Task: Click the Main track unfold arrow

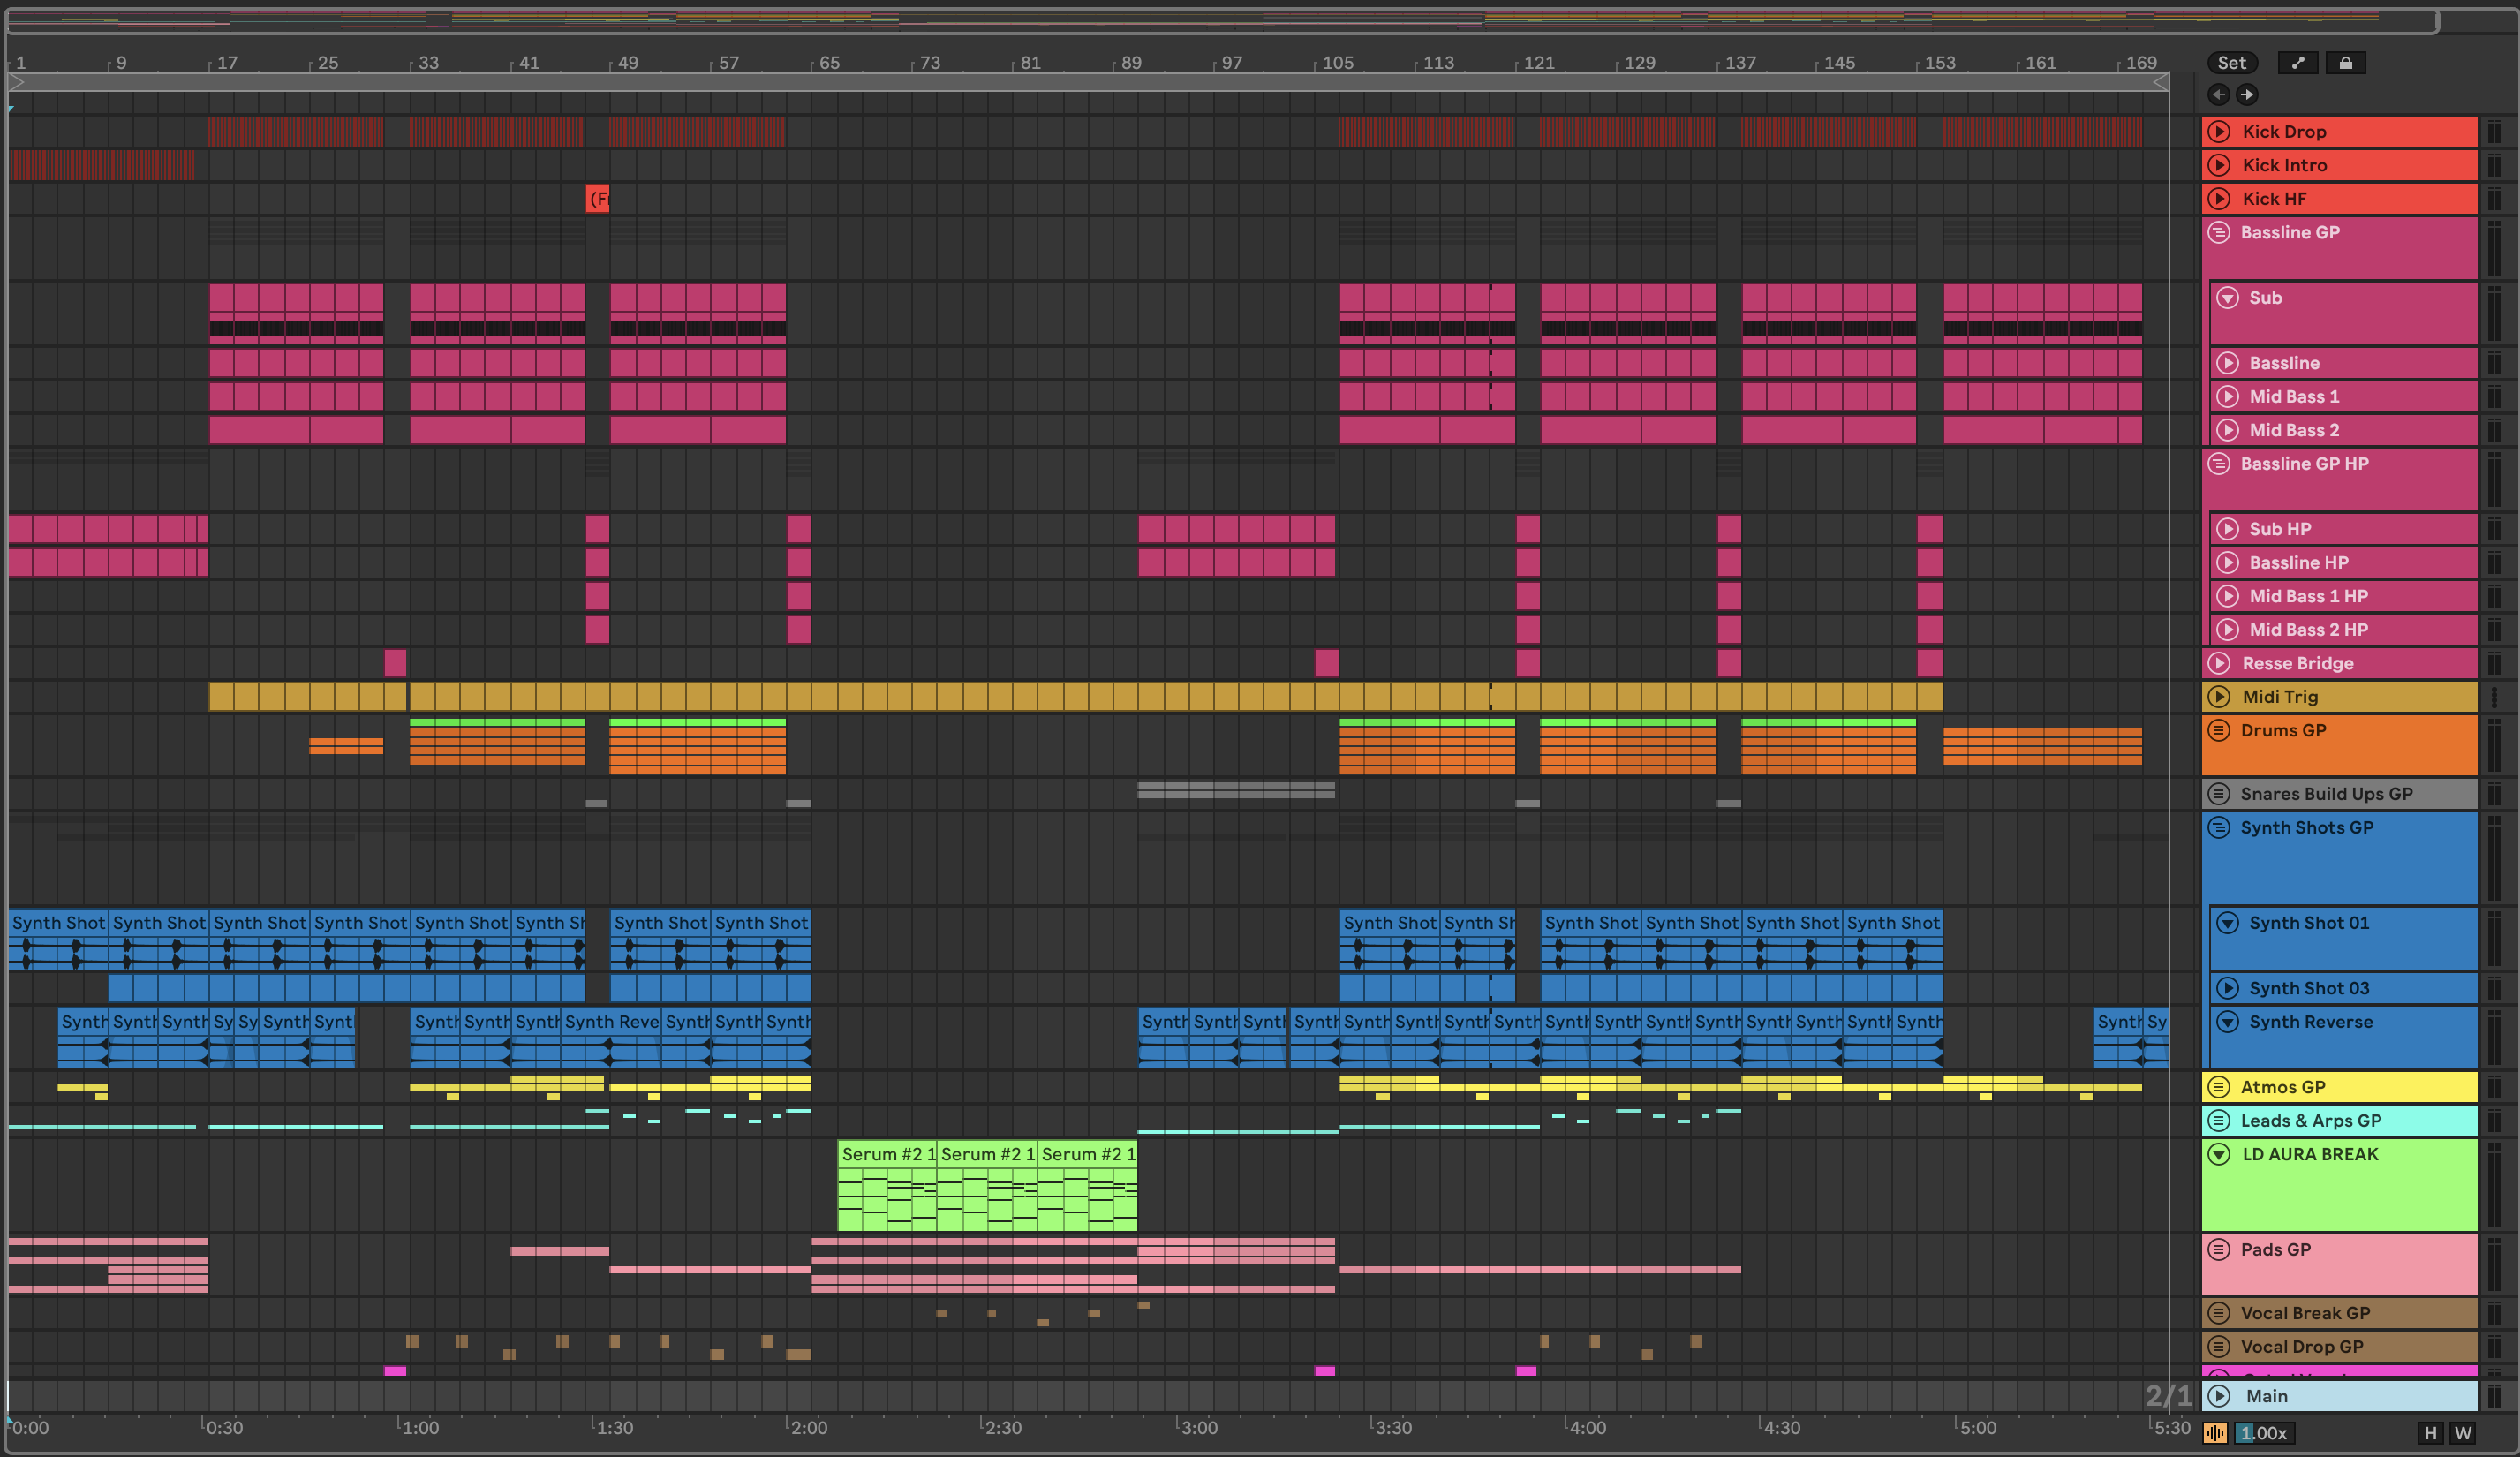Action: click(x=2219, y=1395)
